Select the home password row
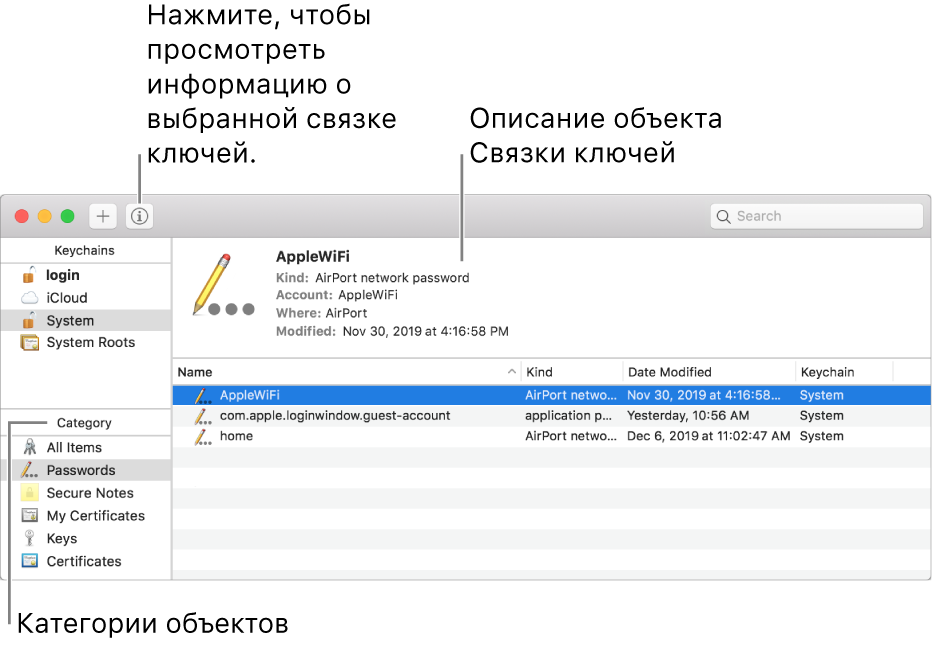 (x=552, y=436)
